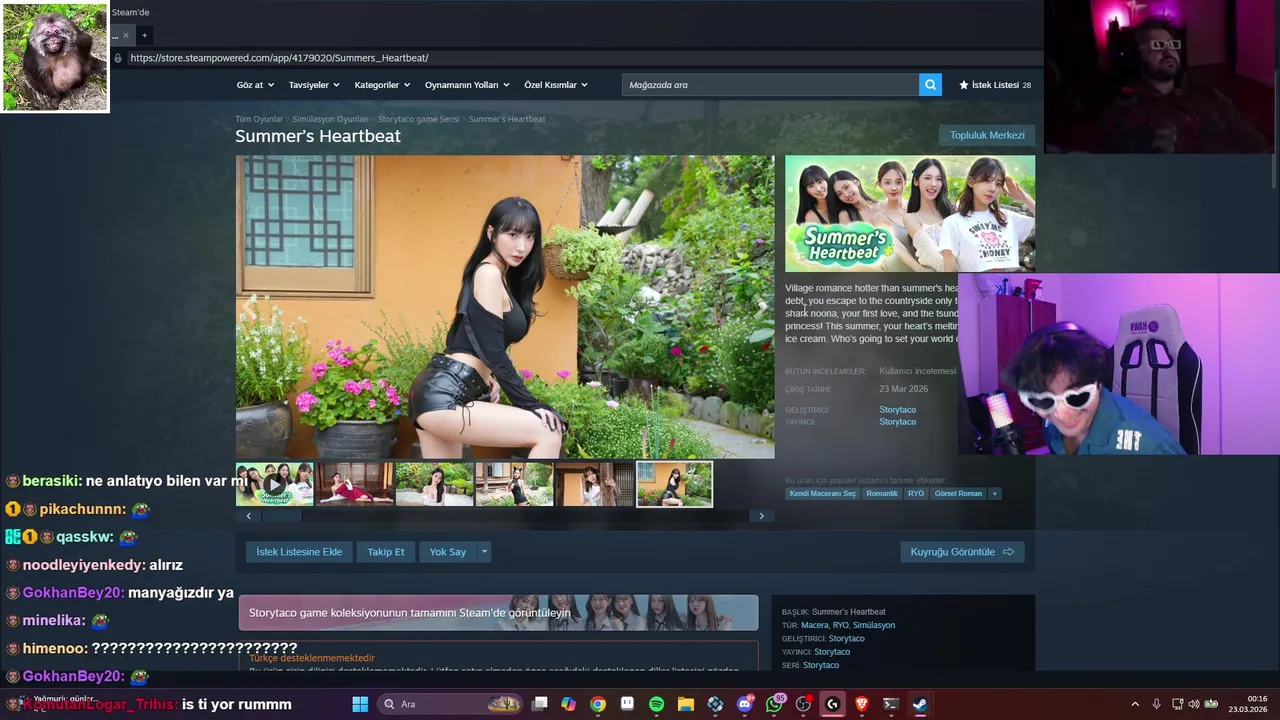This screenshot has width=1280, height=720.
Task: Open File Explorer folder icon in taskbar
Action: click(x=686, y=704)
